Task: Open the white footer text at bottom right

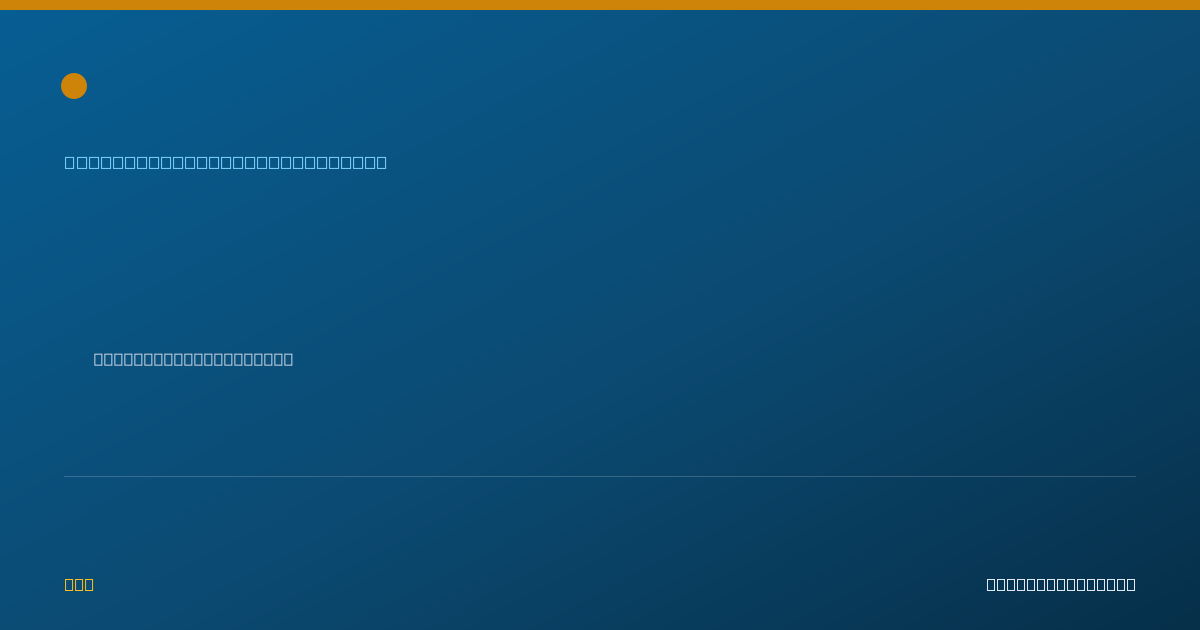Action: 1061,584
